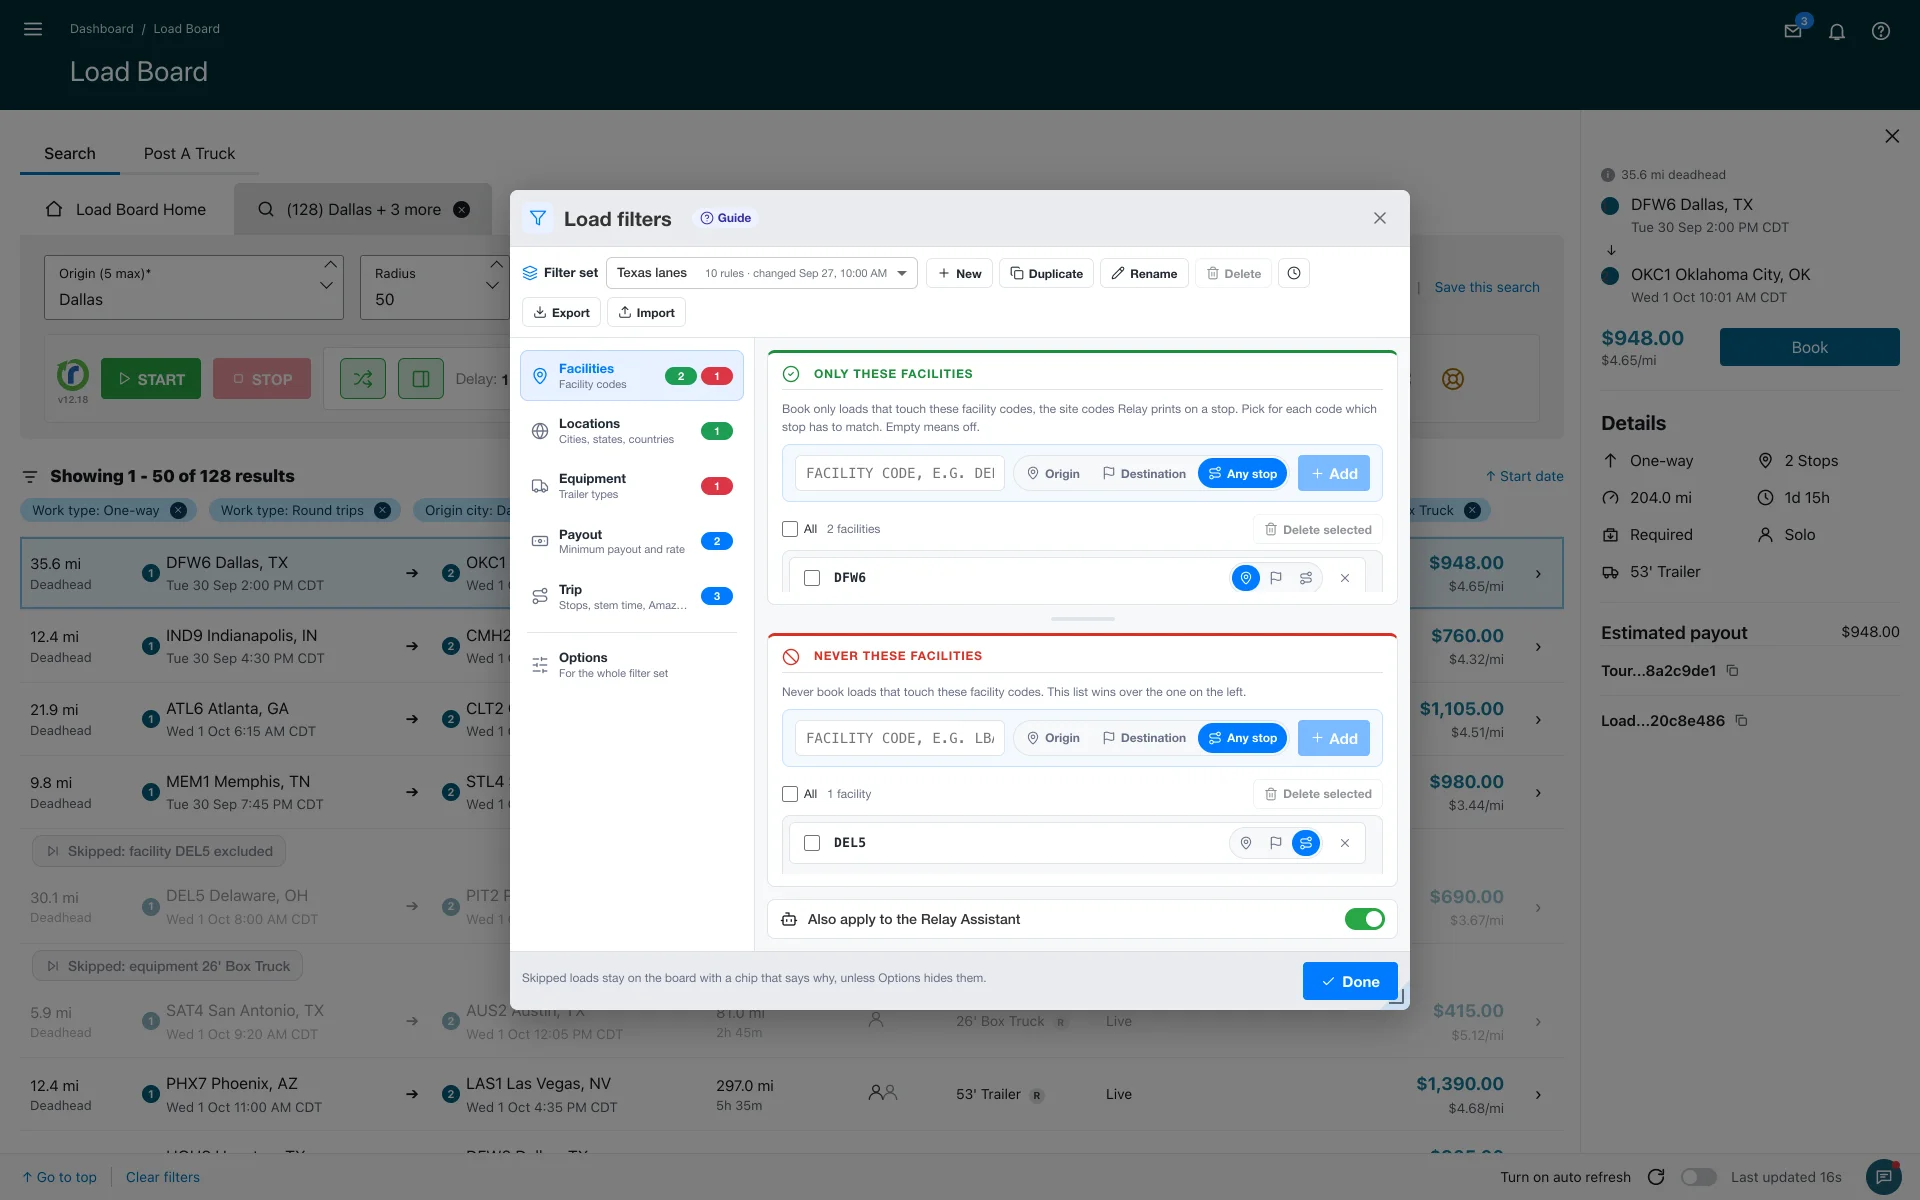Click the Export button
The height and width of the screenshot is (1200, 1920).
pyautogui.click(x=561, y=312)
